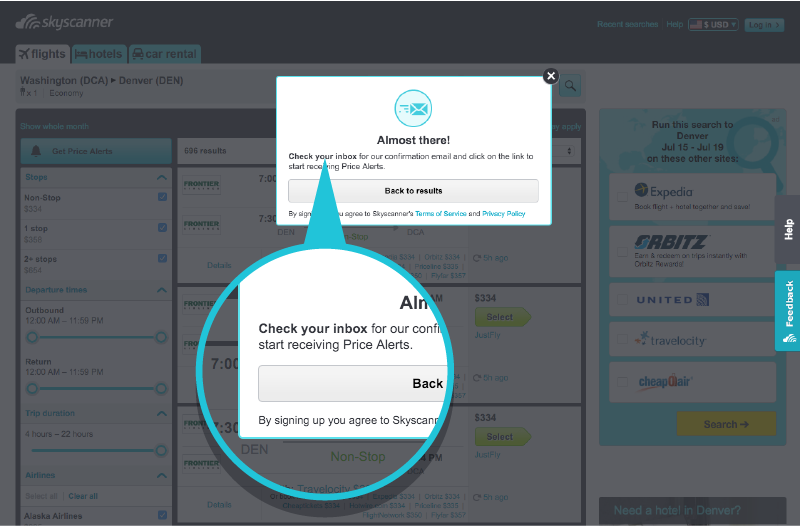Click the Return slider right handle

point(161,389)
